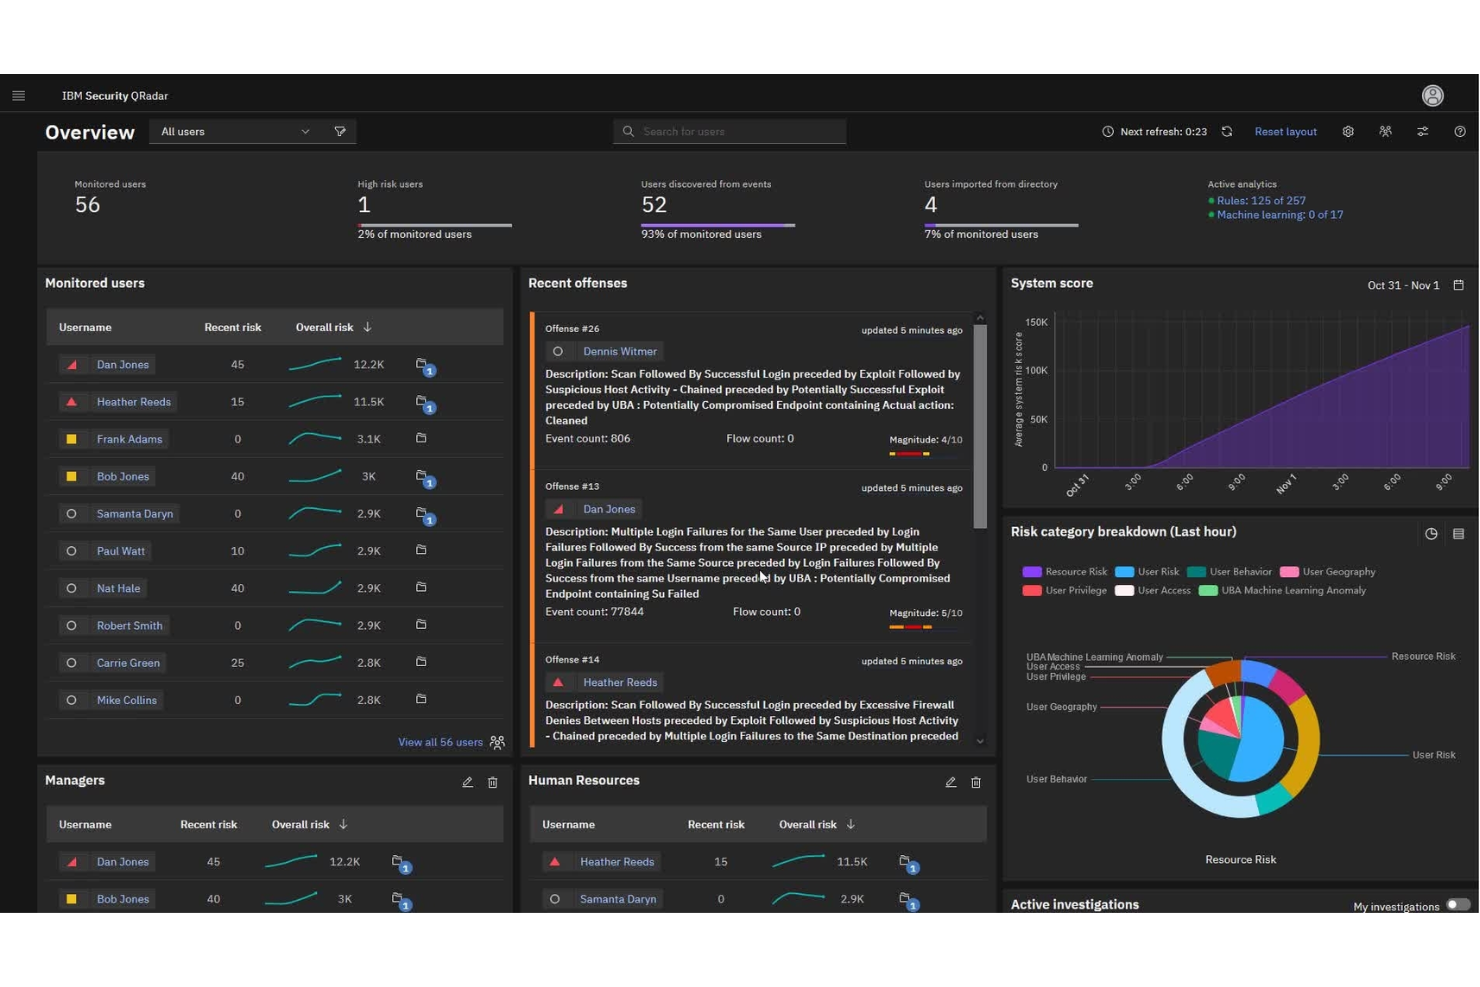Image resolution: width=1480 pixels, height=987 pixels.
Task: Open the user account avatar at top right
Action: pos(1432,95)
